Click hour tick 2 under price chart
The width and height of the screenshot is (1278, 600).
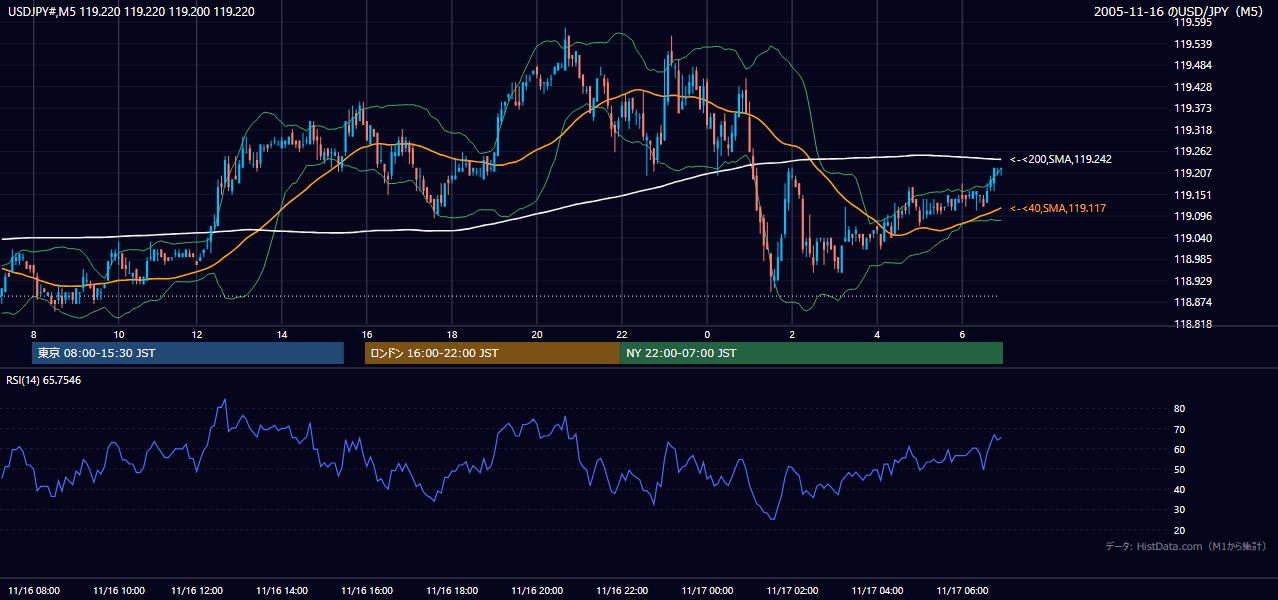[x=792, y=334]
